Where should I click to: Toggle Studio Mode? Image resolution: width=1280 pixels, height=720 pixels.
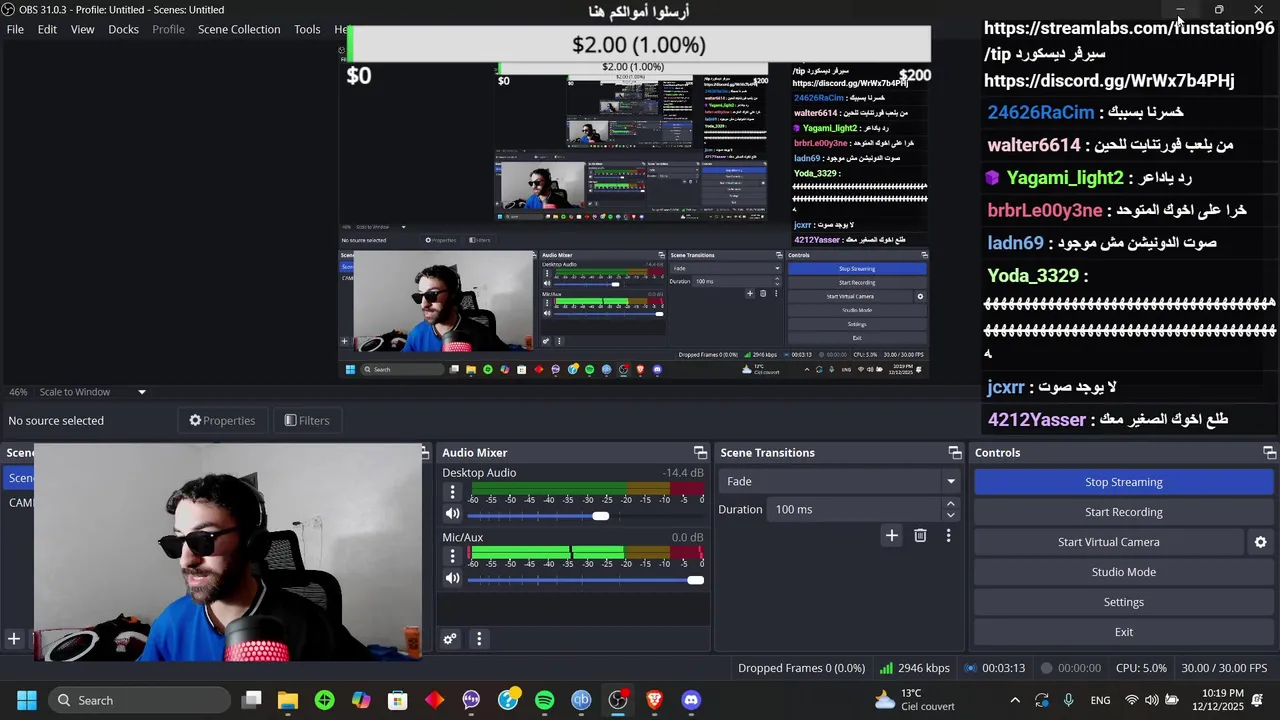1123,572
